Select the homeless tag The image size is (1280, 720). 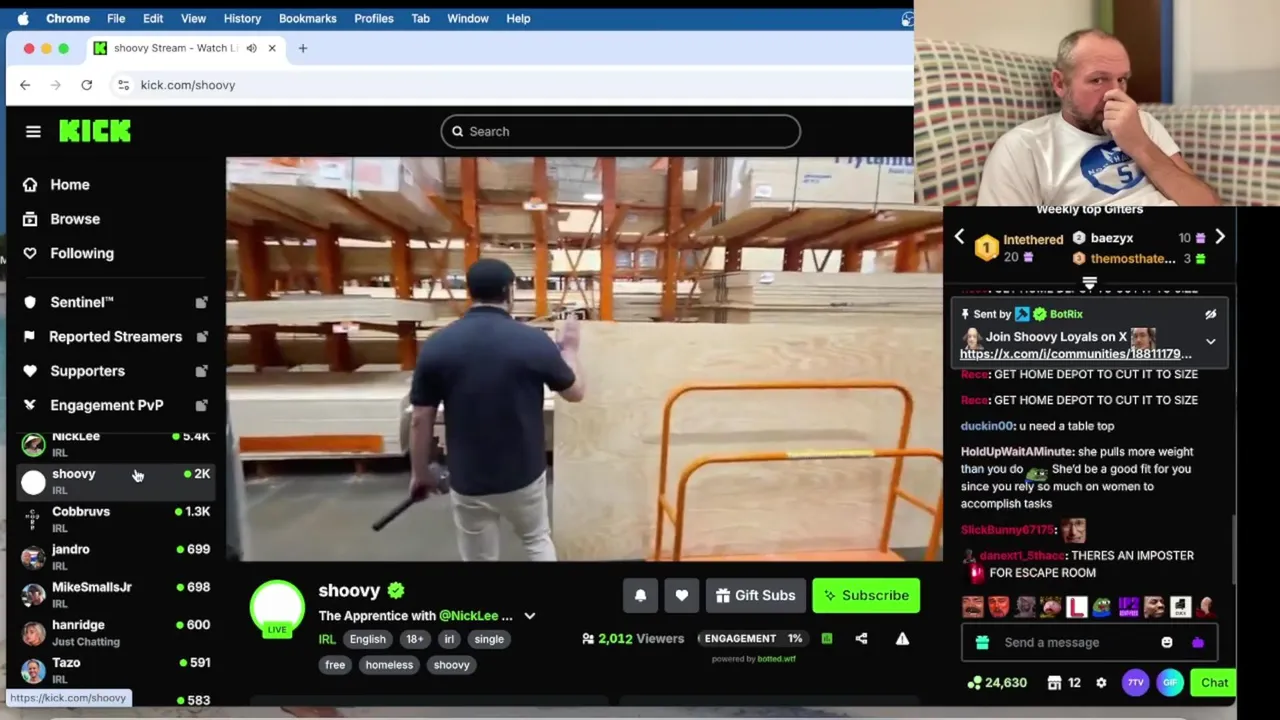click(389, 665)
